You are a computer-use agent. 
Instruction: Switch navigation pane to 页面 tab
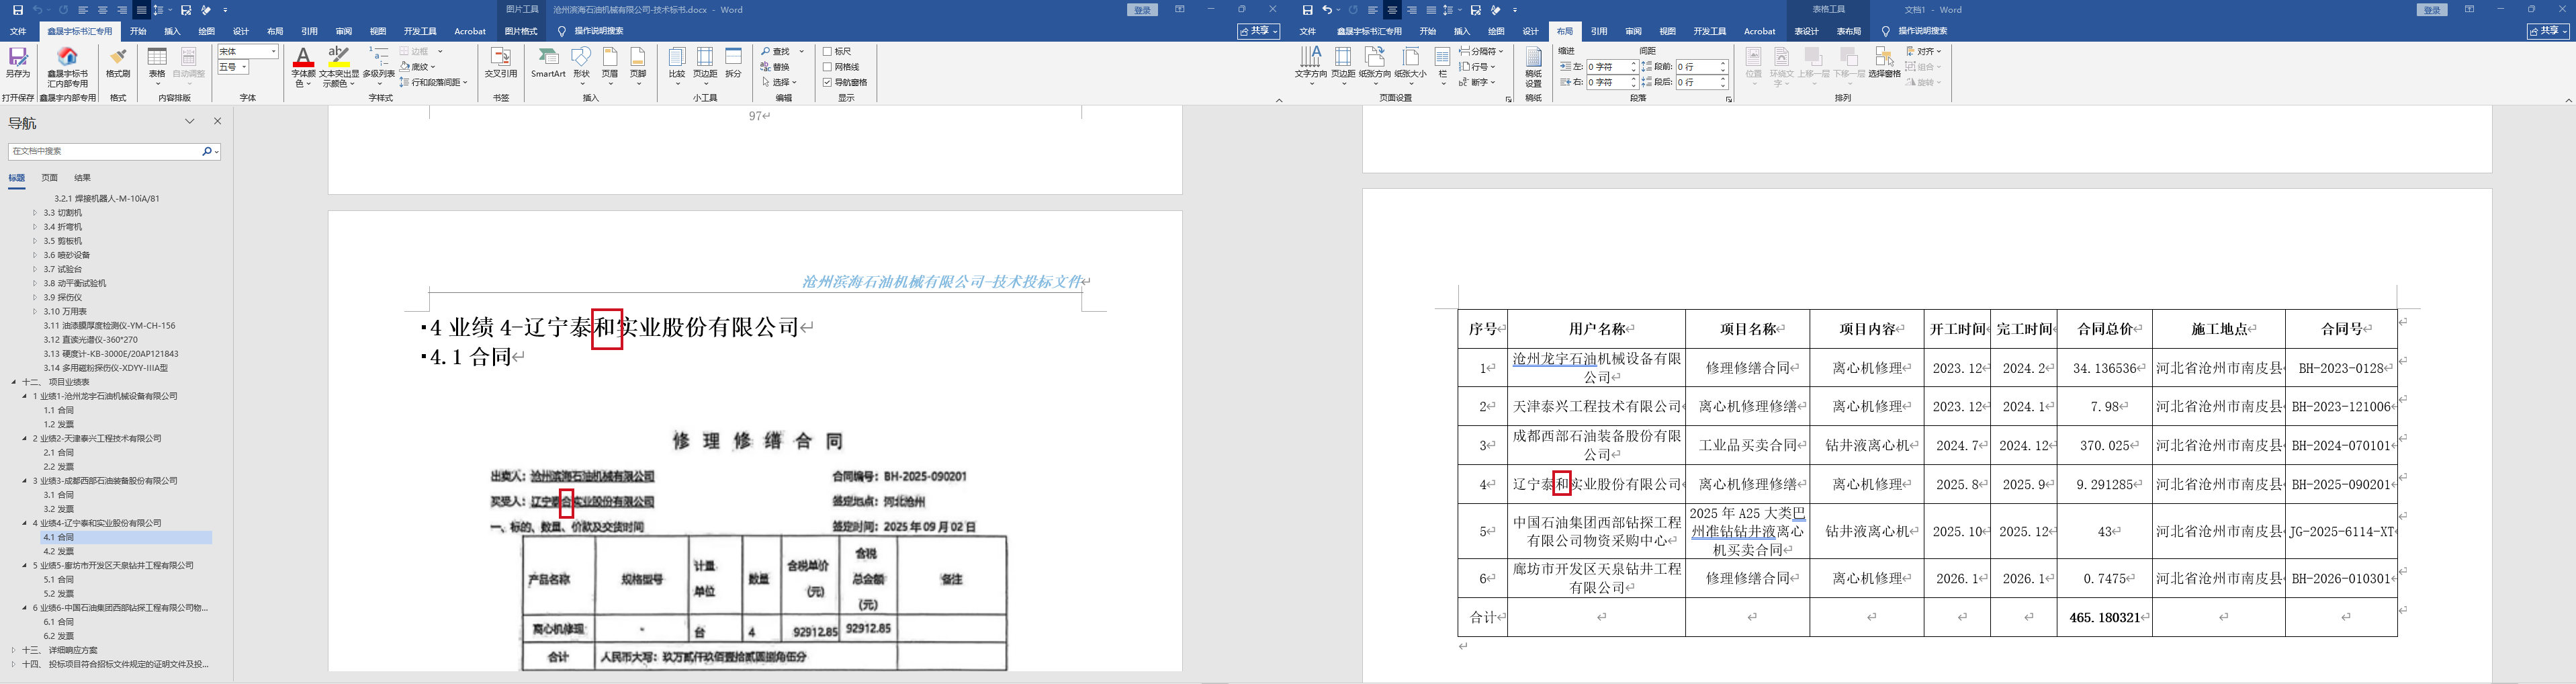click(50, 178)
